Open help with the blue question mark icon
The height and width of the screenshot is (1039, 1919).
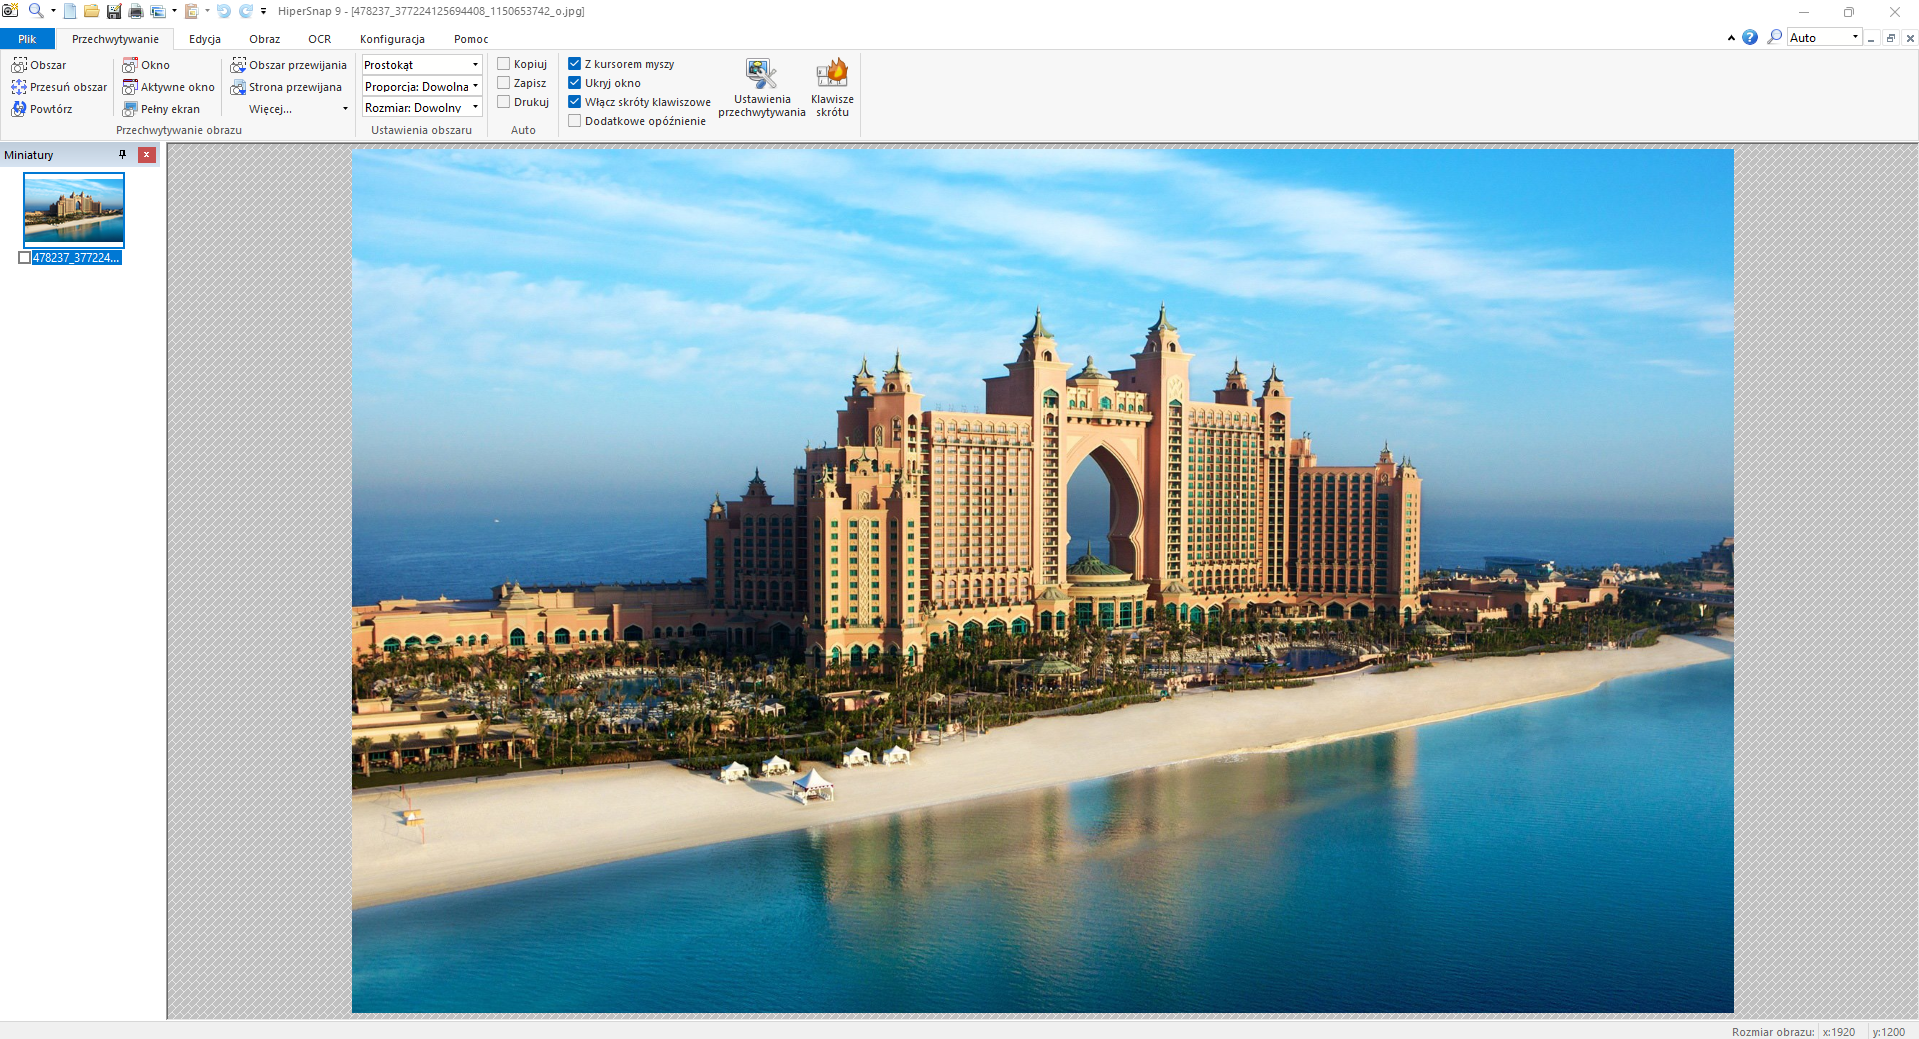1750,37
